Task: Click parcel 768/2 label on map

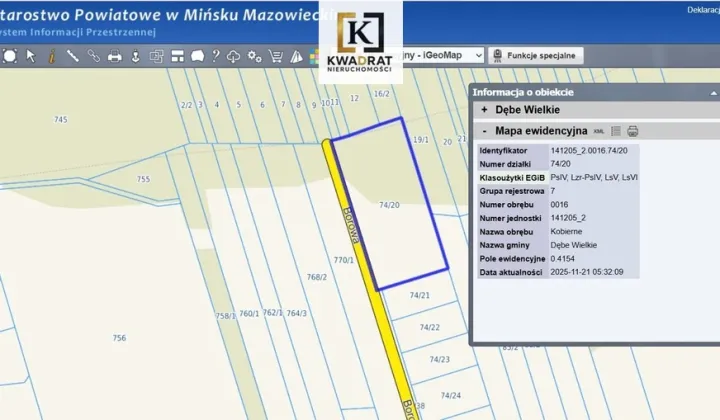Action: pos(317,277)
